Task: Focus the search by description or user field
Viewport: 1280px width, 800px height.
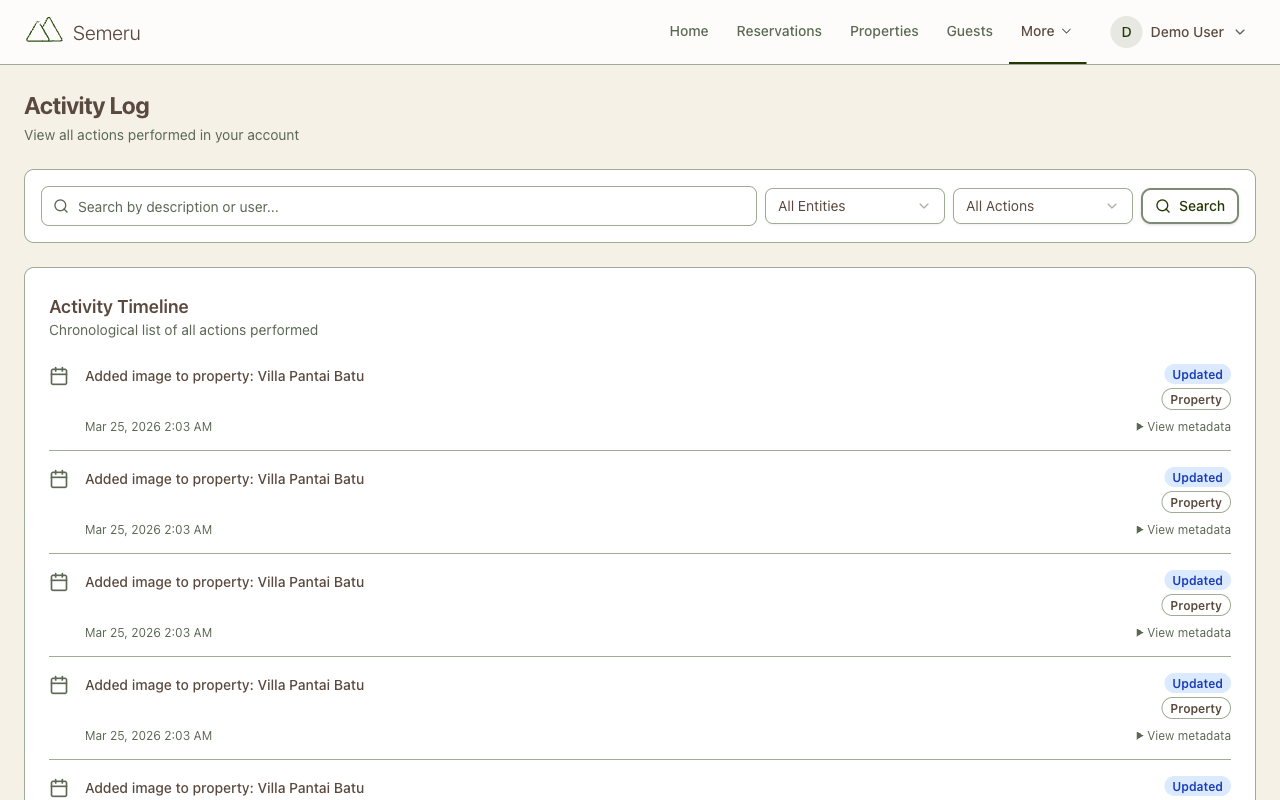Action: click(x=399, y=206)
